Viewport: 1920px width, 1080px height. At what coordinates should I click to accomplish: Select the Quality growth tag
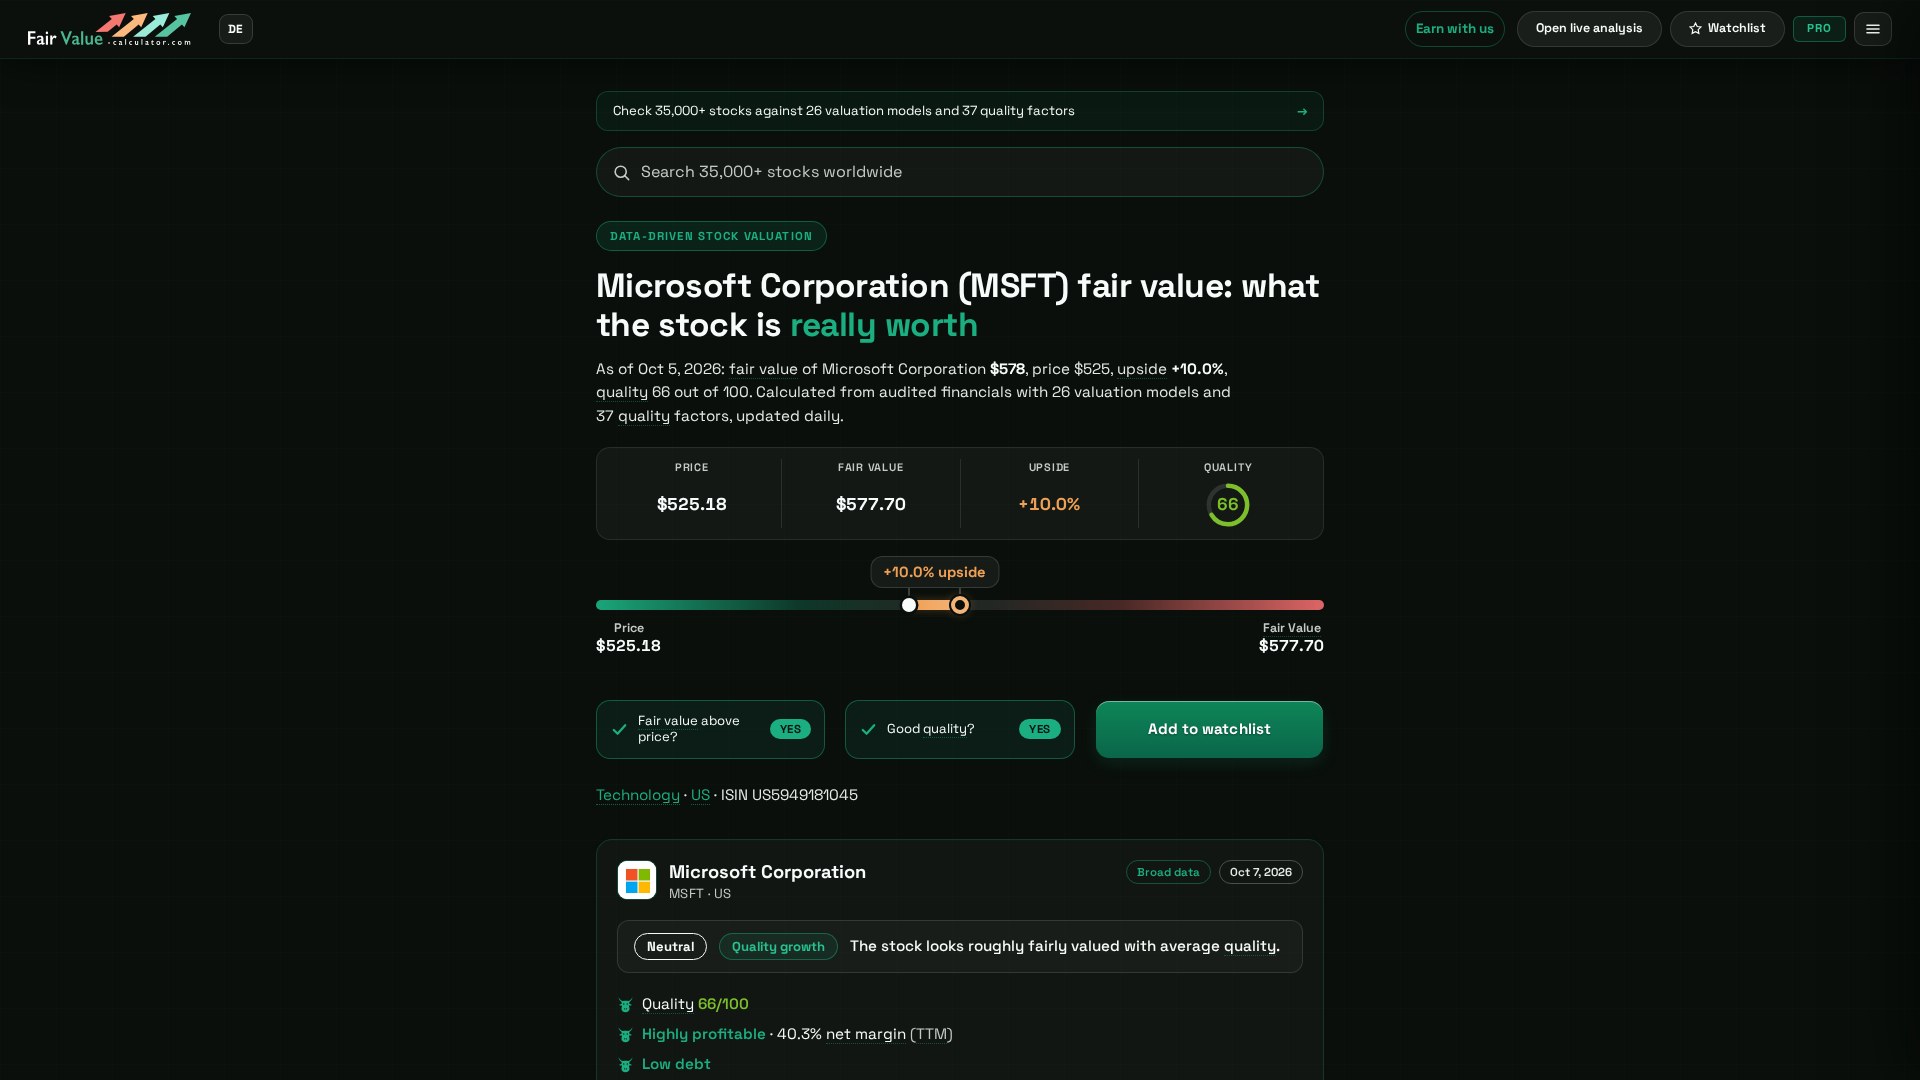778,947
